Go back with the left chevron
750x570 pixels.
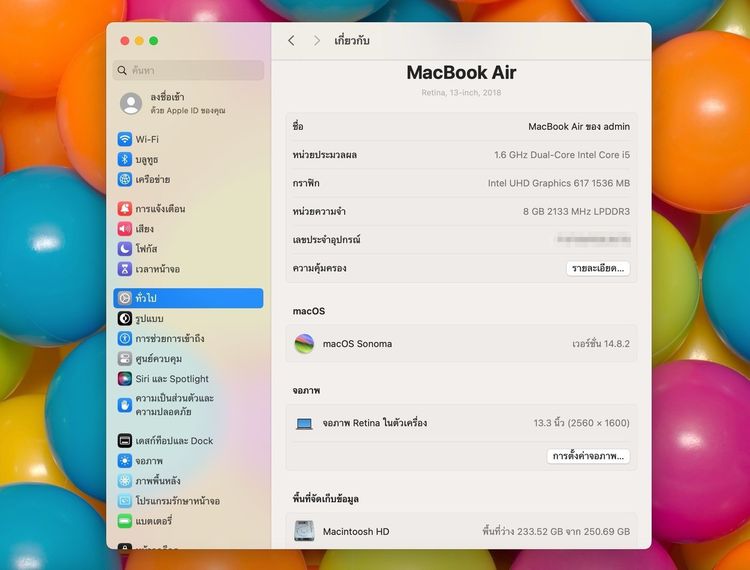pyautogui.click(x=291, y=41)
